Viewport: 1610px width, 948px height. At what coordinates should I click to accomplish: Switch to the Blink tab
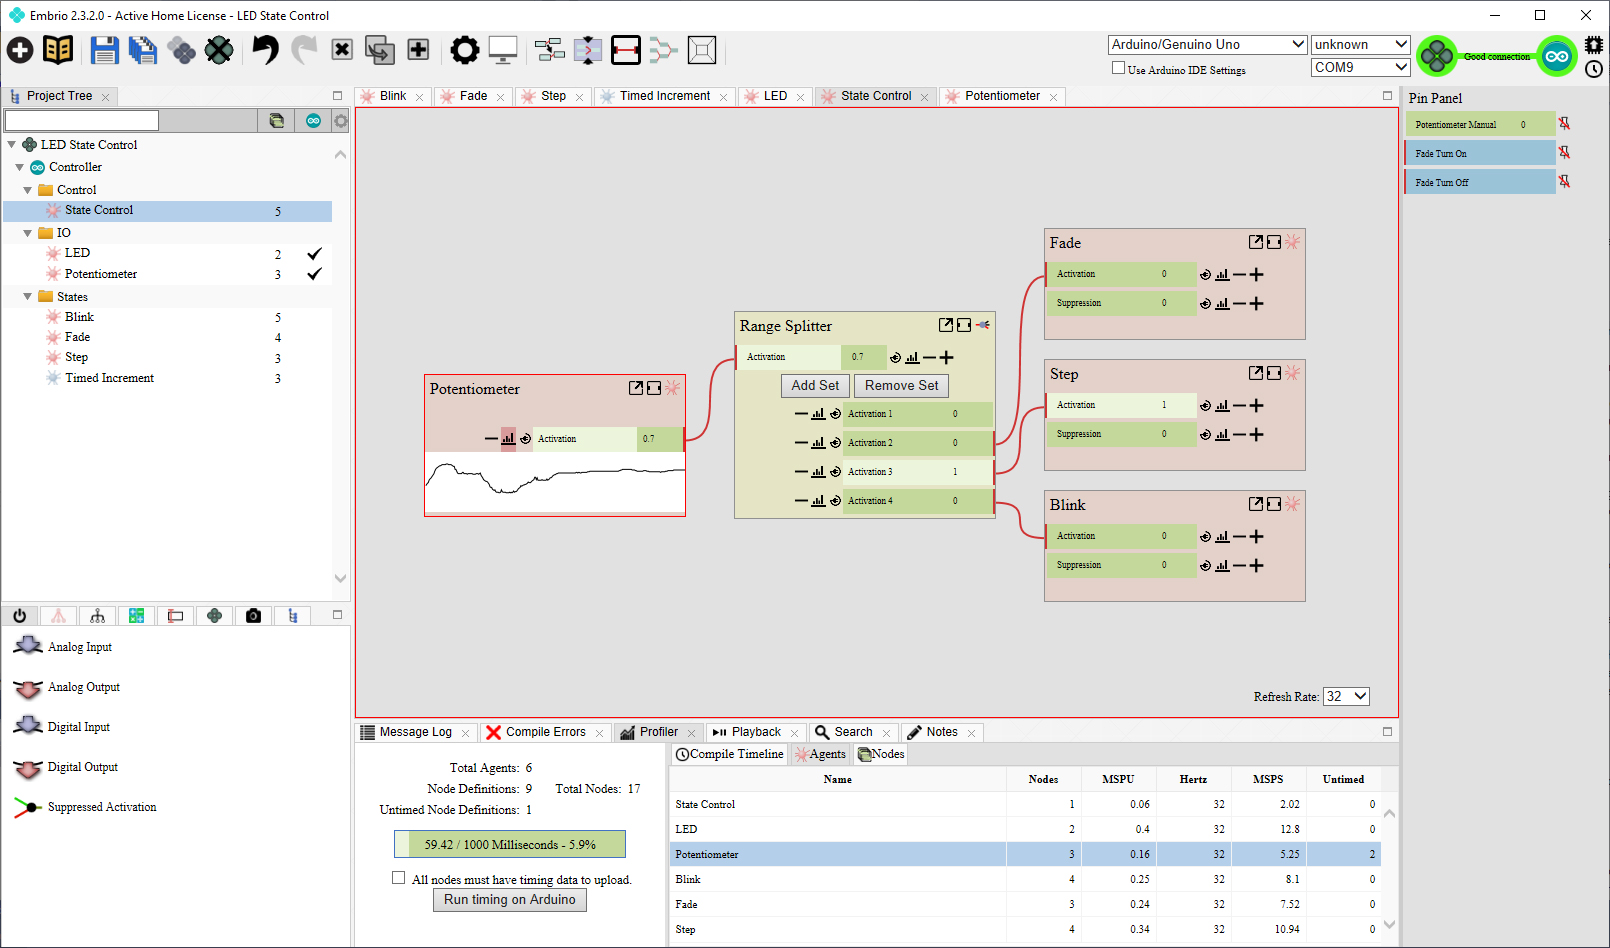pyautogui.click(x=393, y=96)
